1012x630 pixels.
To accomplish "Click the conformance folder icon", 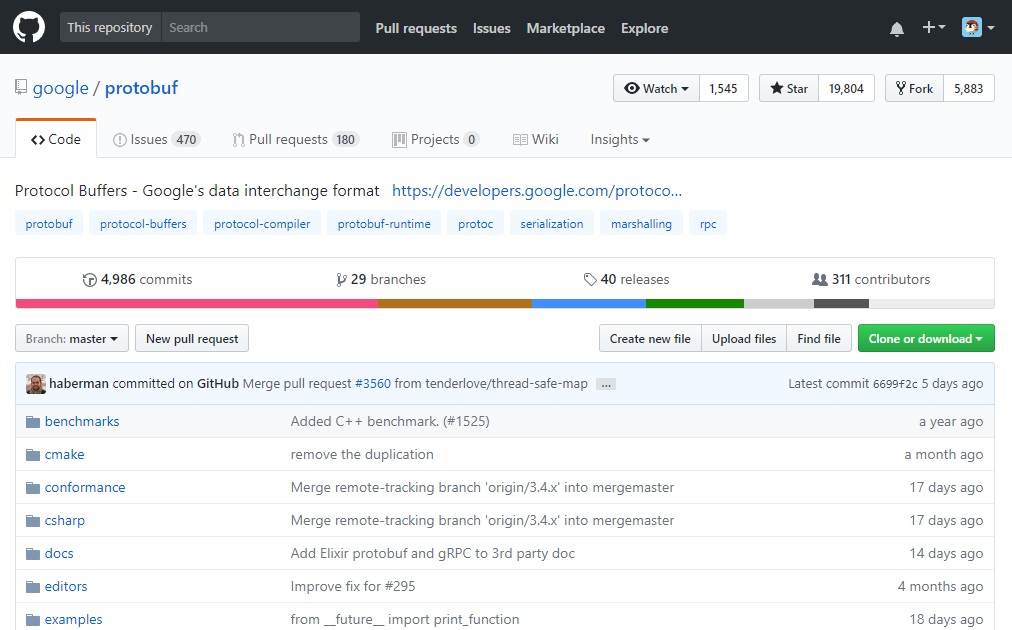I will coord(33,487).
